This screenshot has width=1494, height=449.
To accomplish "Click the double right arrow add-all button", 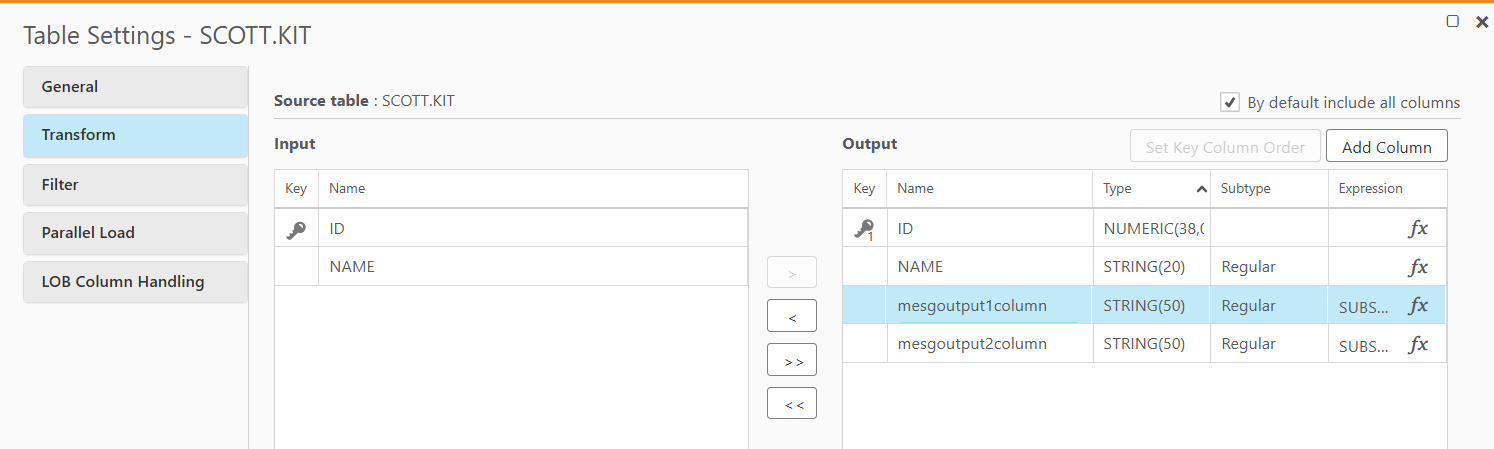I will 792,360.
